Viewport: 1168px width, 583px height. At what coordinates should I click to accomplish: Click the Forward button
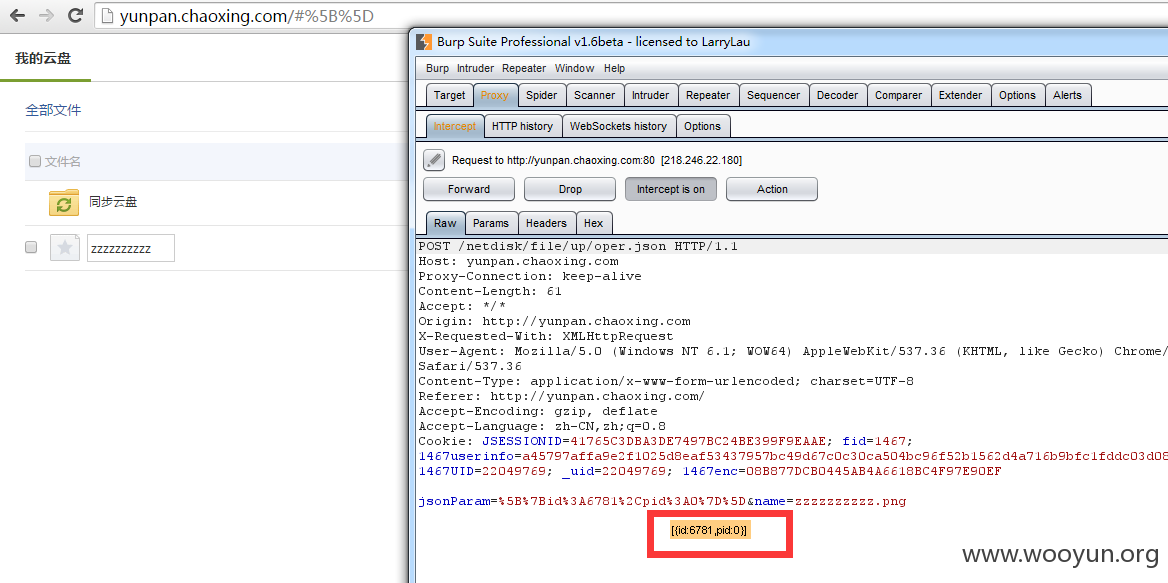pos(469,189)
